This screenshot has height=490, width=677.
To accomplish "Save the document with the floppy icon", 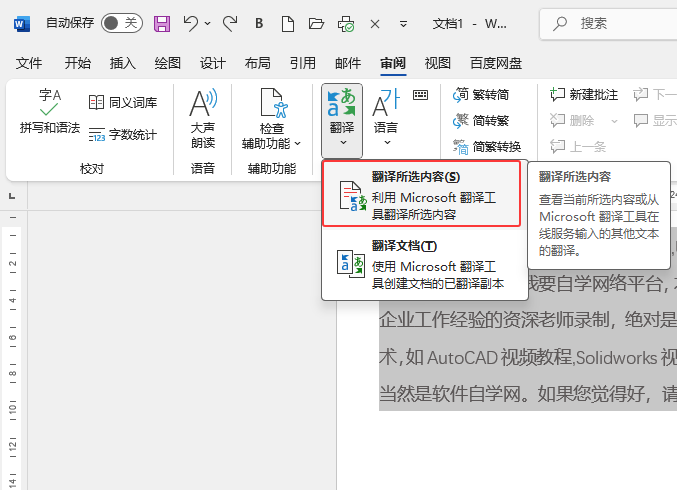I will [162, 24].
